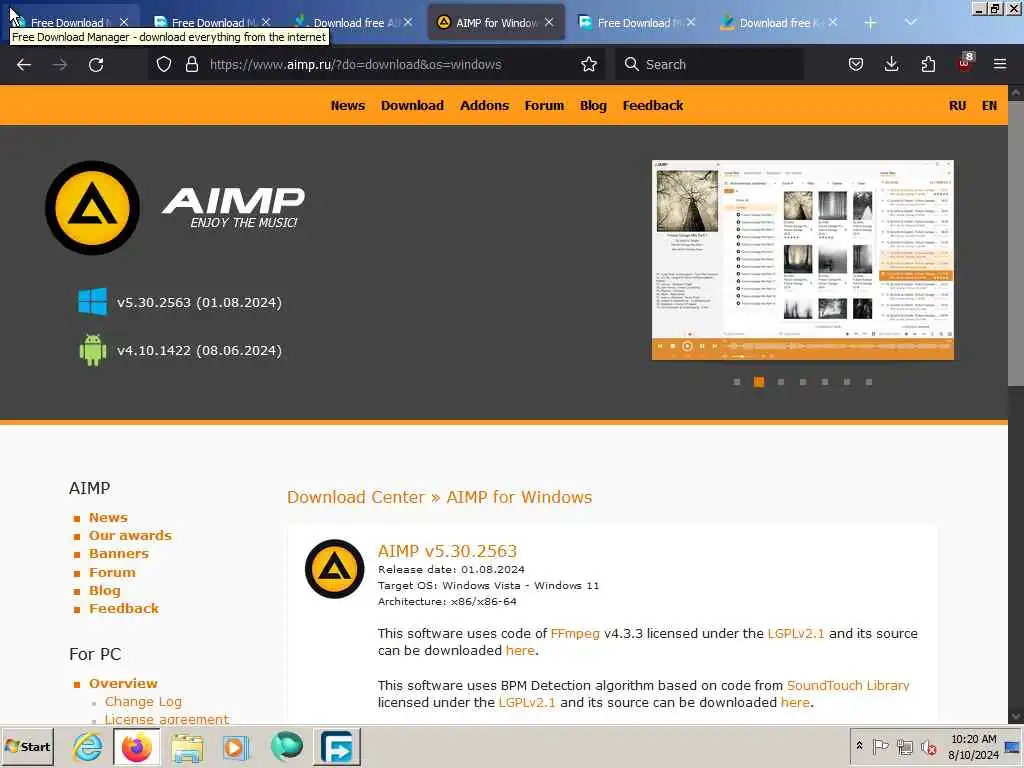Open Overview under For PC
Image resolution: width=1024 pixels, height=768 pixels.
(x=123, y=684)
